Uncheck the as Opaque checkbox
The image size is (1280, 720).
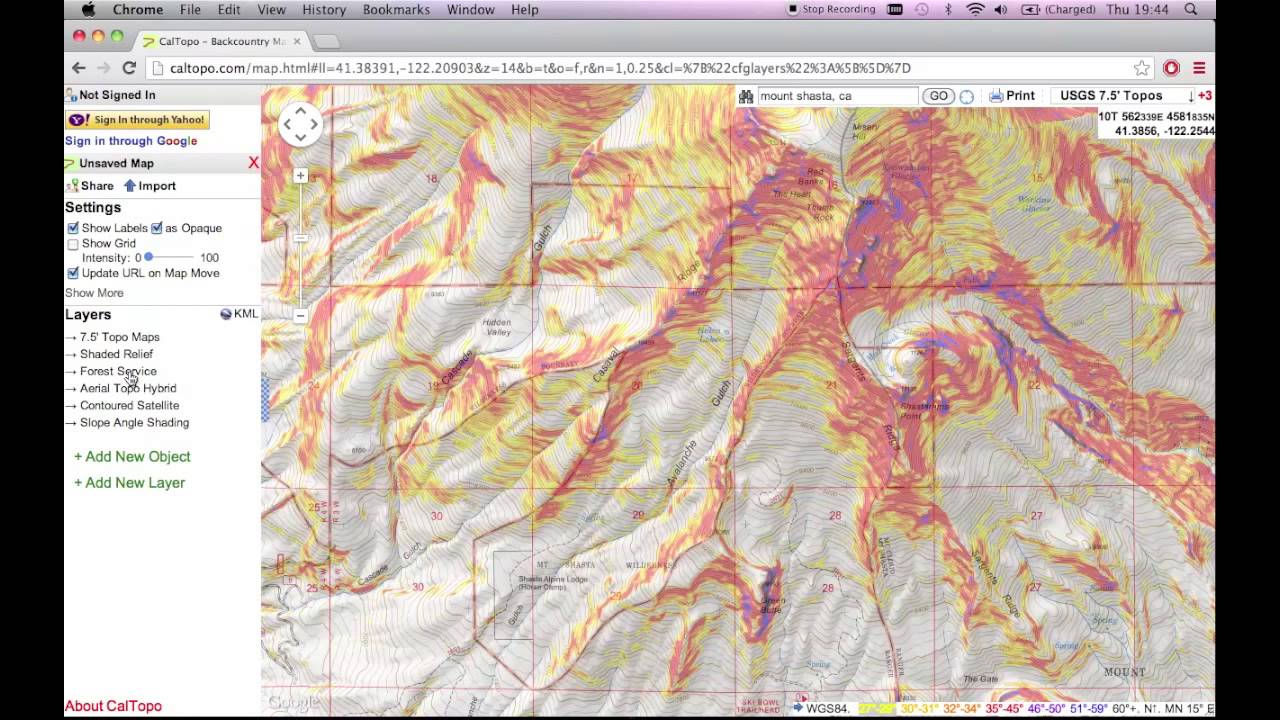pos(157,228)
